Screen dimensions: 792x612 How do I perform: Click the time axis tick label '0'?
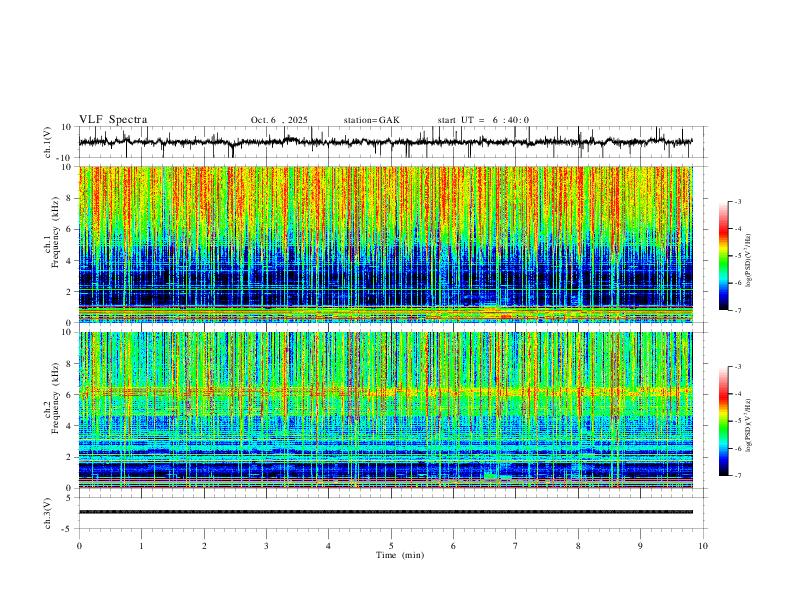(79, 546)
